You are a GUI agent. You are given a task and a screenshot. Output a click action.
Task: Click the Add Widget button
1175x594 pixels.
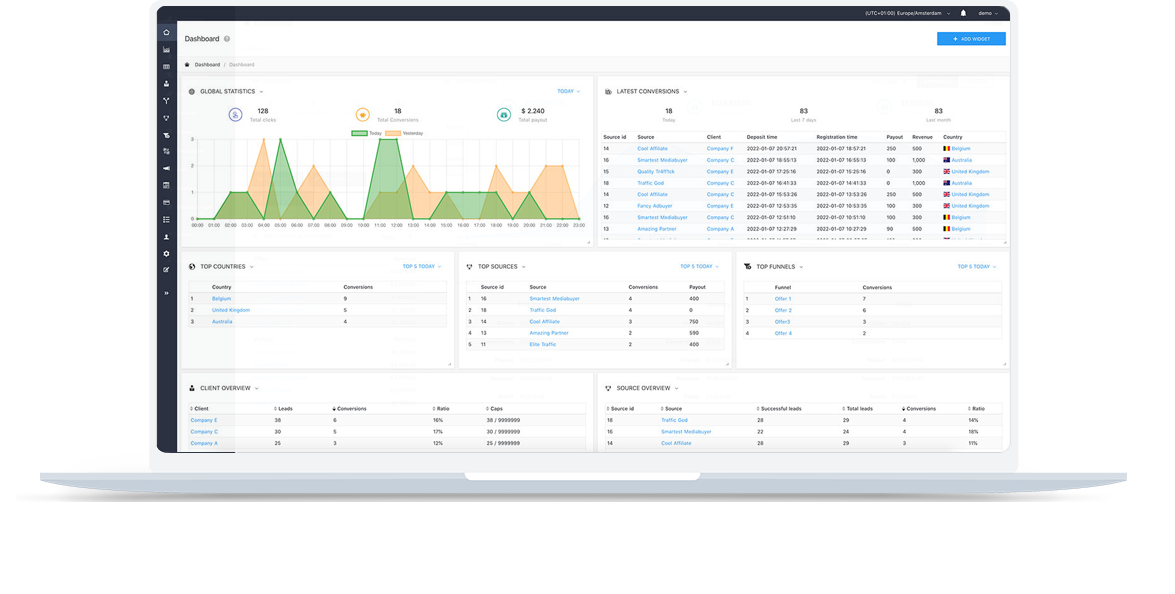(971, 39)
